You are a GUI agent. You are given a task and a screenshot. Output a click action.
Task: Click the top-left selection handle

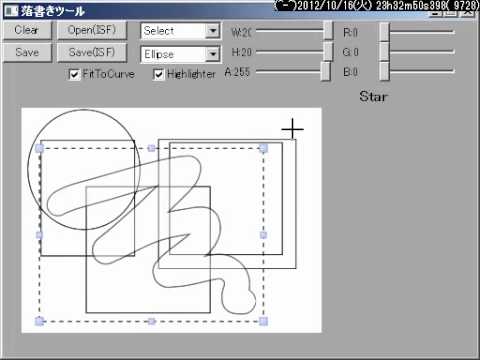(40, 148)
